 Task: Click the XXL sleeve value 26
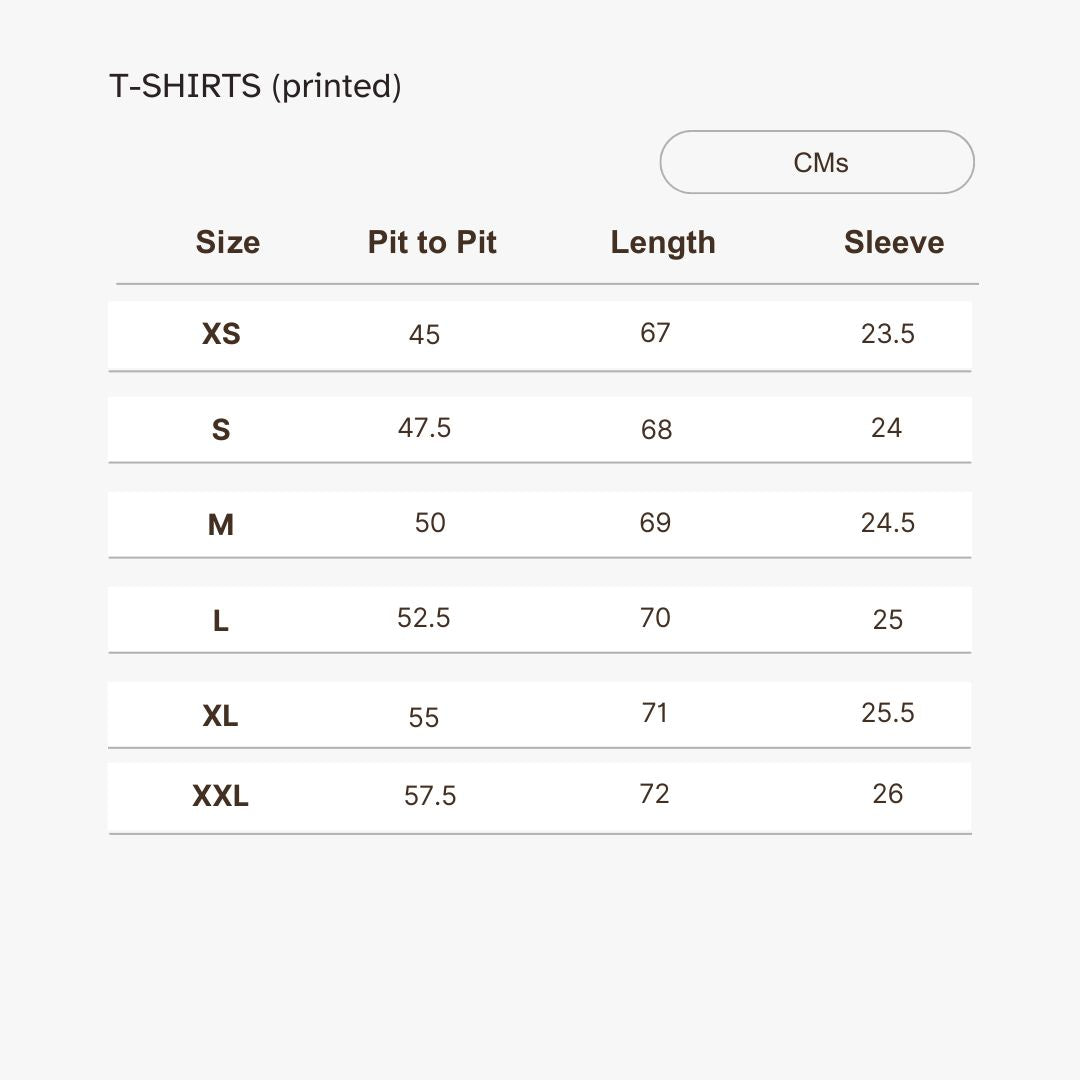pyautogui.click(x=888, y=794)
